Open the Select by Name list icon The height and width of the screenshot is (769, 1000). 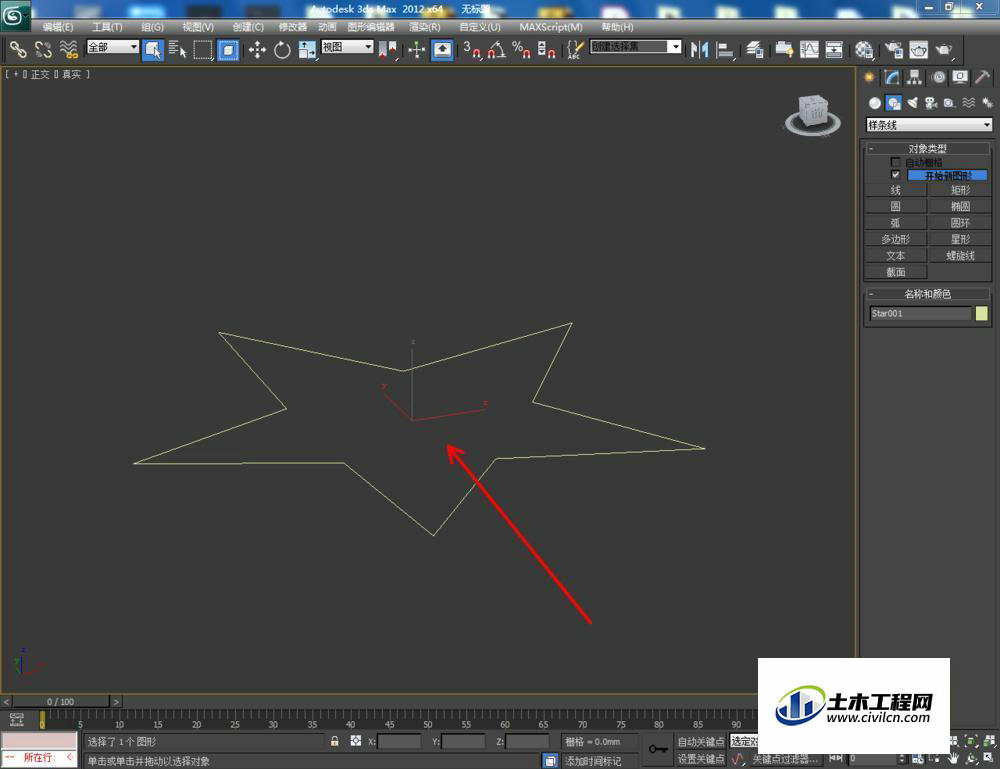[177, 49]
